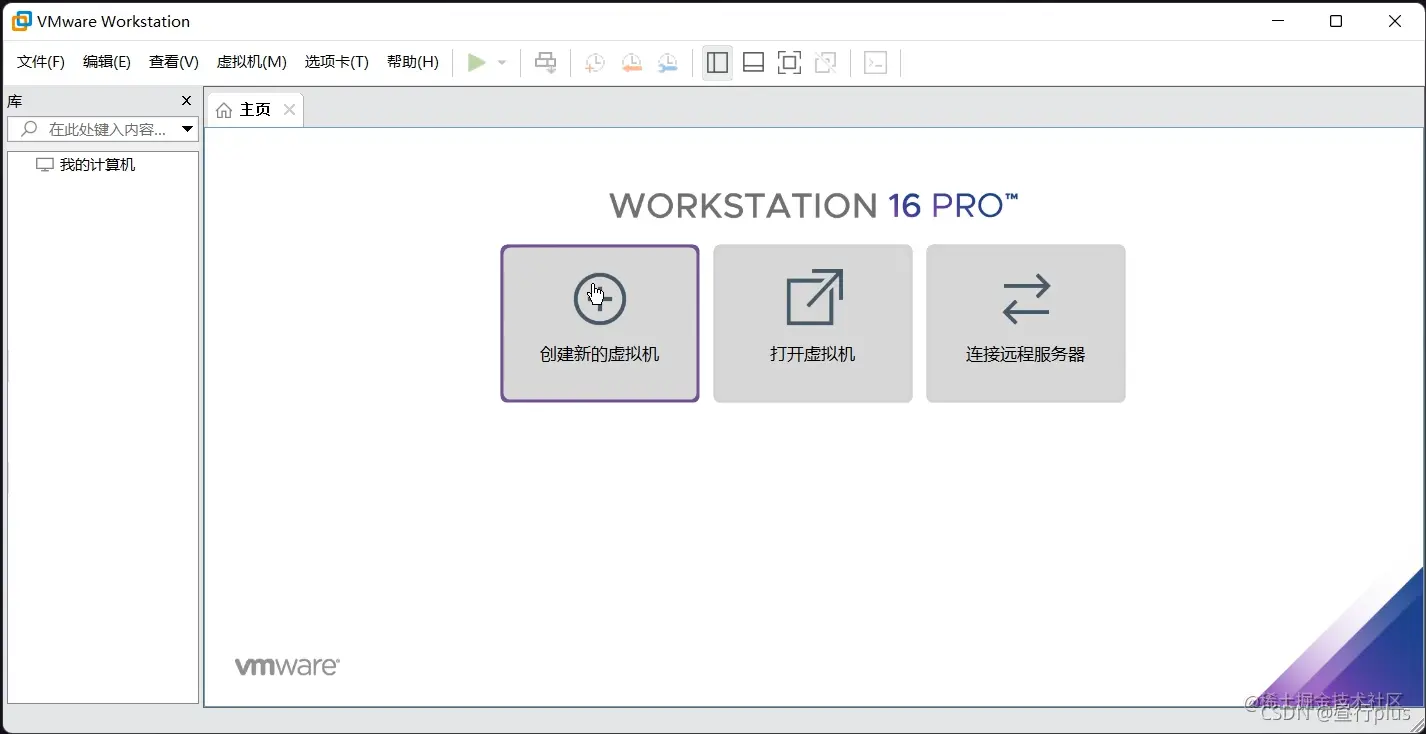
Task: Toggle the Home tab icon
Action: tap(223, 109)
